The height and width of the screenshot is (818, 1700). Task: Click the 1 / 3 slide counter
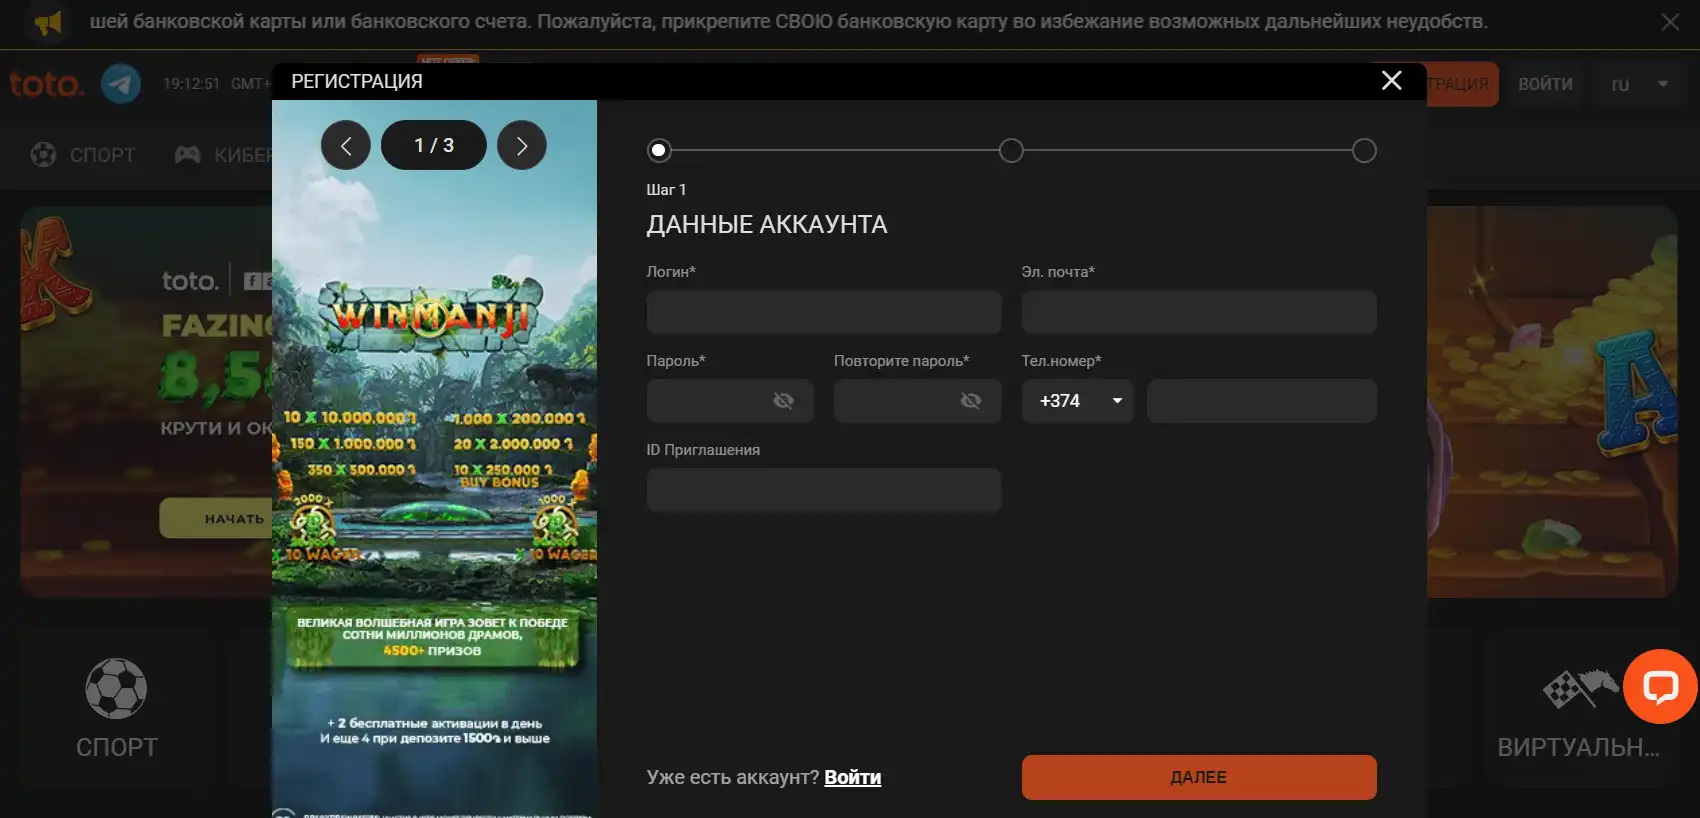coord(434,146)
